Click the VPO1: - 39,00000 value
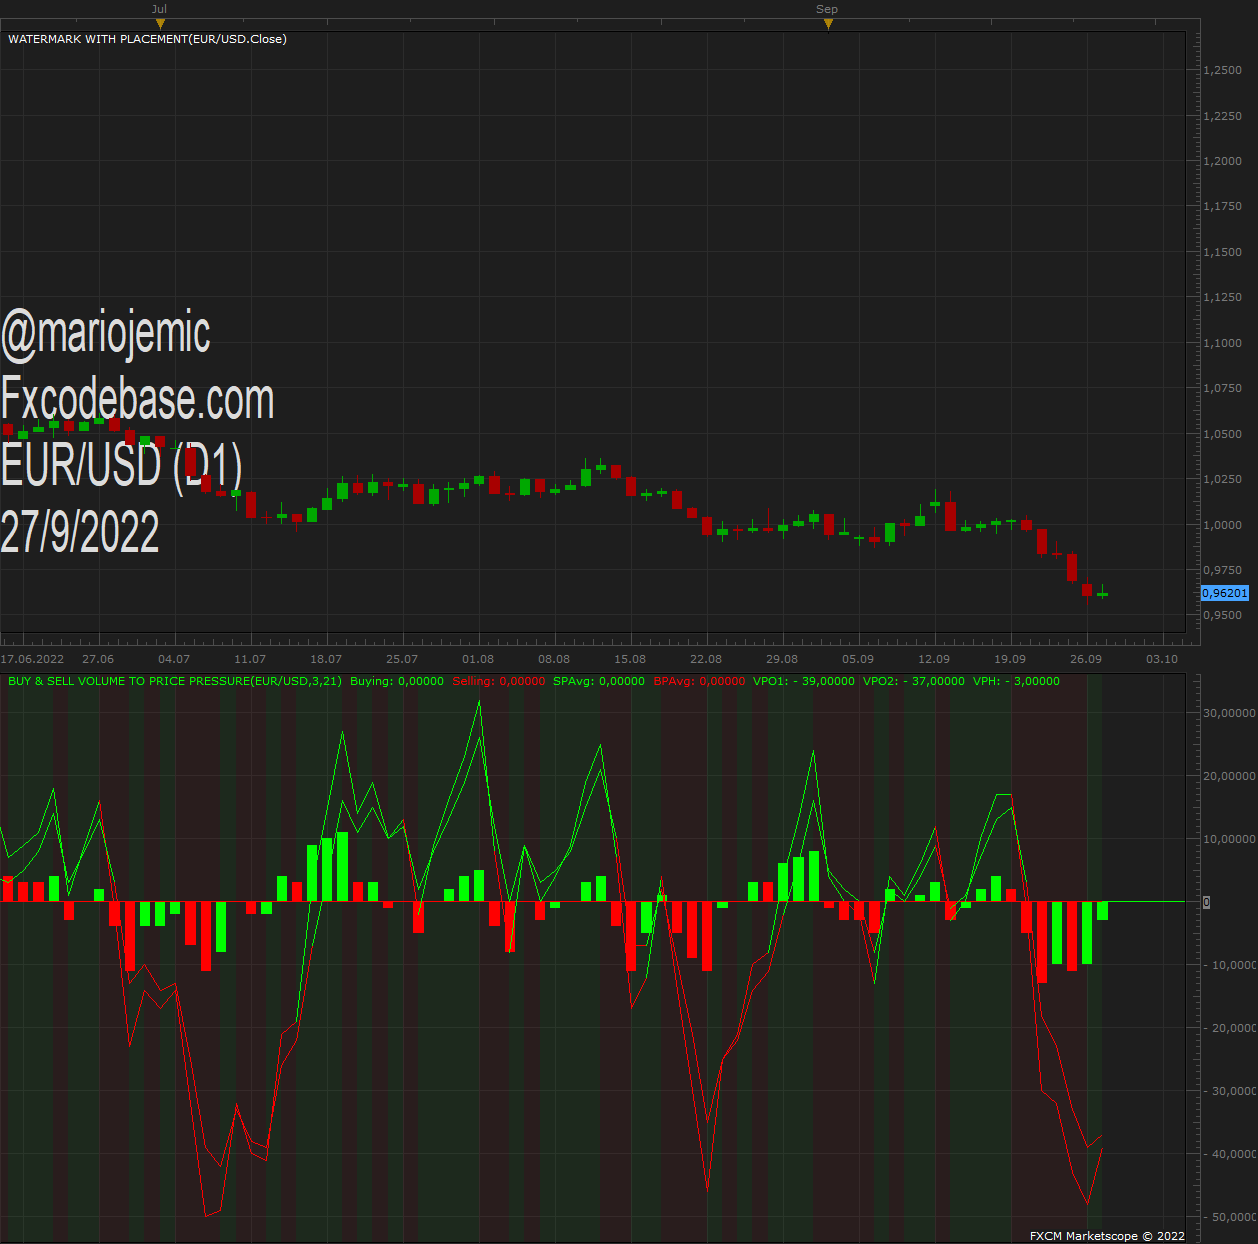This screenshot has width=1258, height=1244. pos(804,681)
